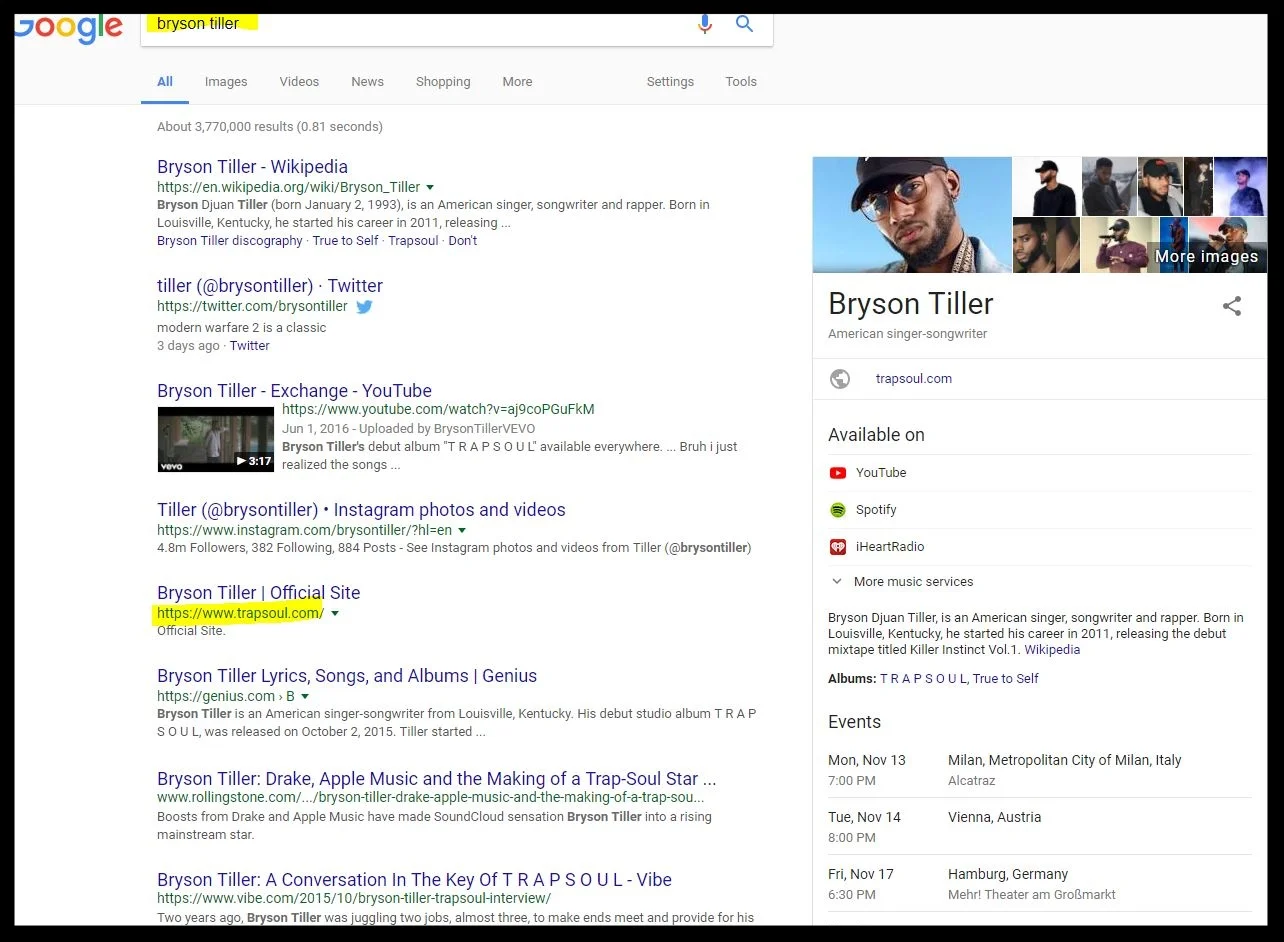Click the True to Self album link in panel
1284x942 pixels.
click(x=1006, y=679)
